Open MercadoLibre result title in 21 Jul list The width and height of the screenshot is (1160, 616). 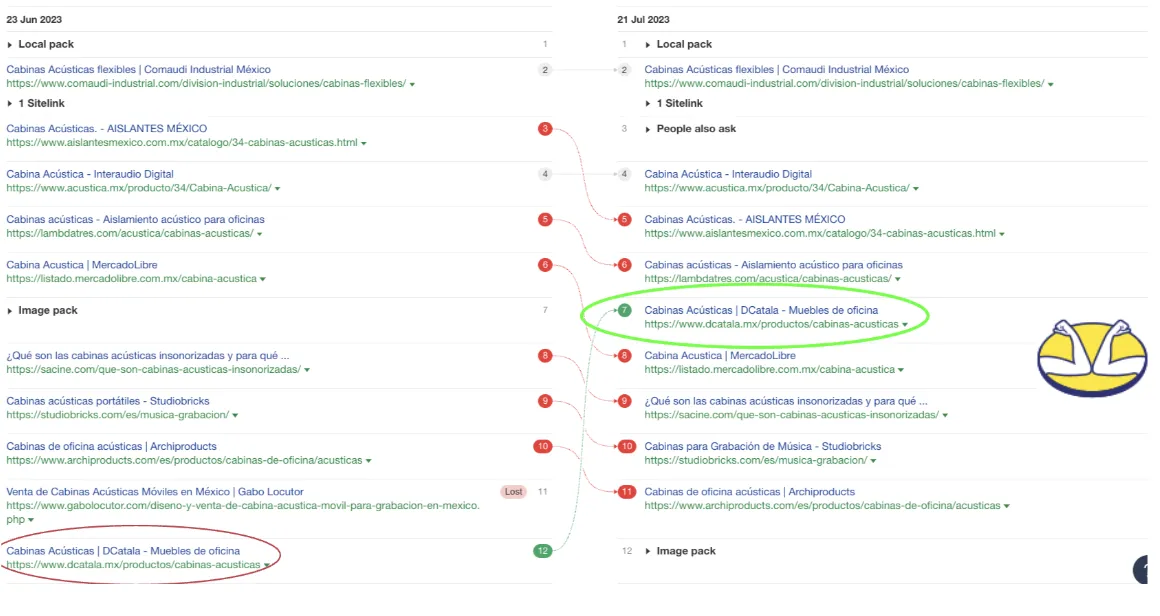(x=720, y=356)
